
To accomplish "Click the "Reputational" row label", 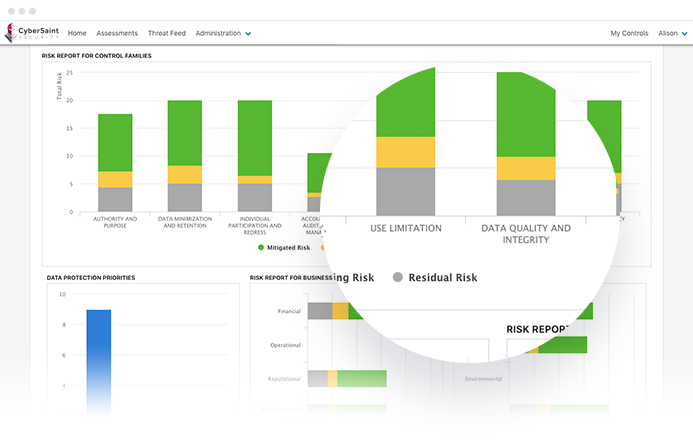I will (284, 379).
